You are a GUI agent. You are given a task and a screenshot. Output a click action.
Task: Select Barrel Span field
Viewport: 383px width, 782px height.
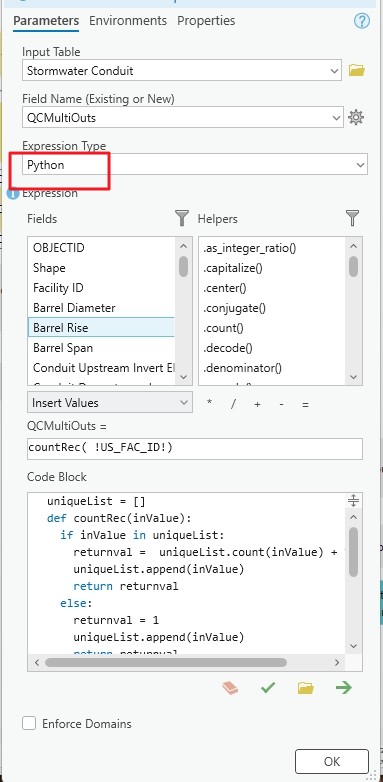pyautogui.click(x=102, y=348)
